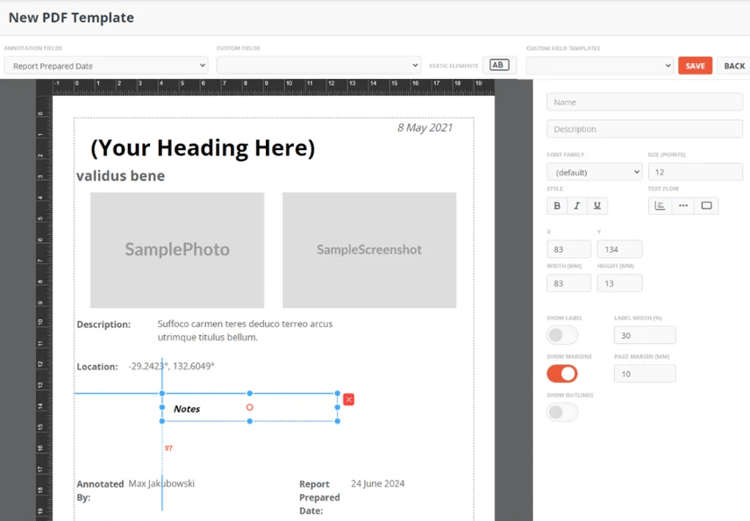Screen dimensions: 750x521
Task: Select the '-29.2423°, 132.6049°' coordinates
Action: point(171,366)
